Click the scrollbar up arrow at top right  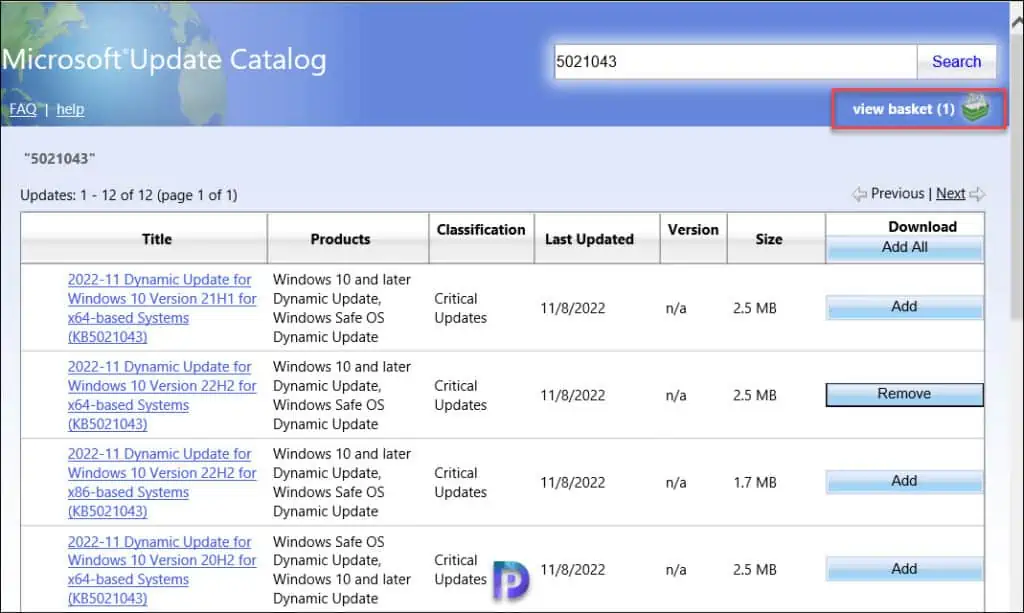tap(1017, 22)
